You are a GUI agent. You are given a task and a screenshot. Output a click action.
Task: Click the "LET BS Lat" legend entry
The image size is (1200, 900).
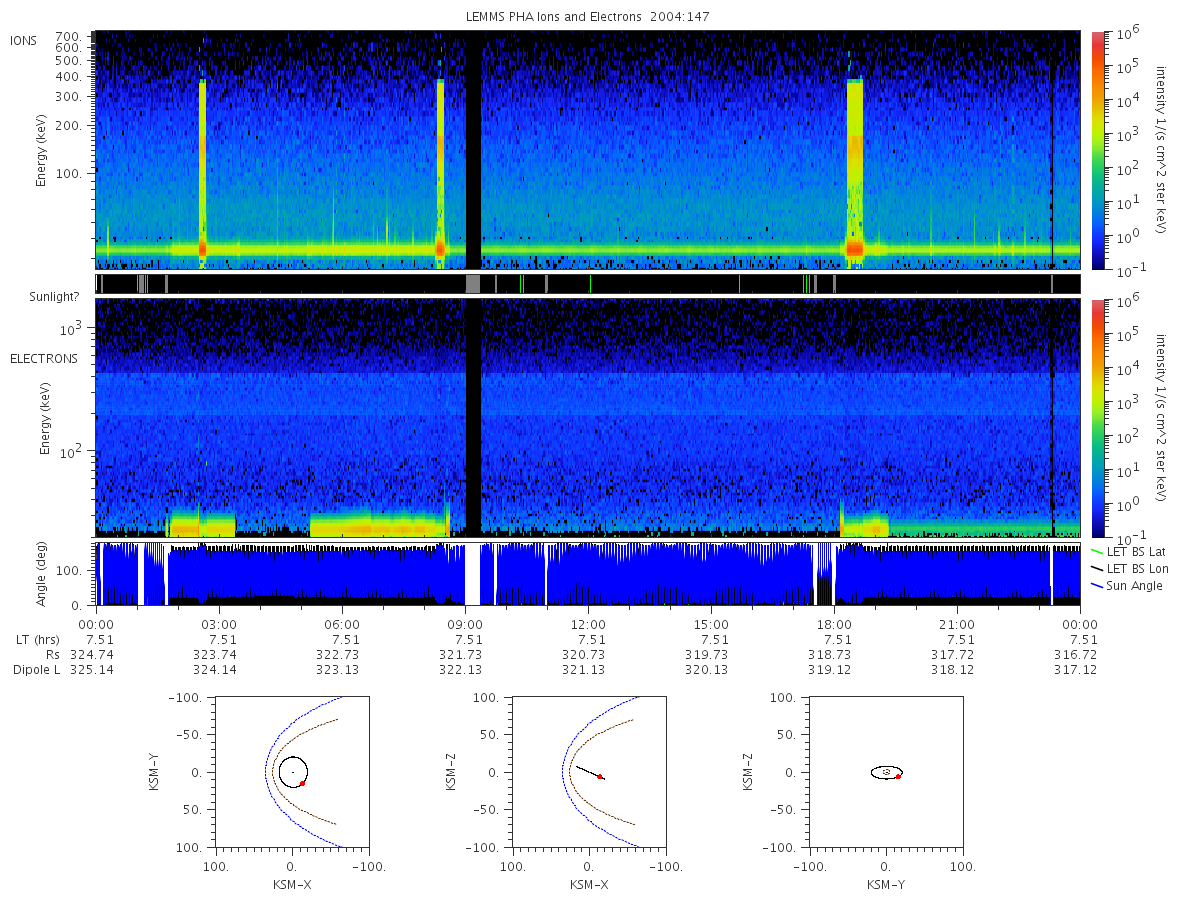point(1135,551)
